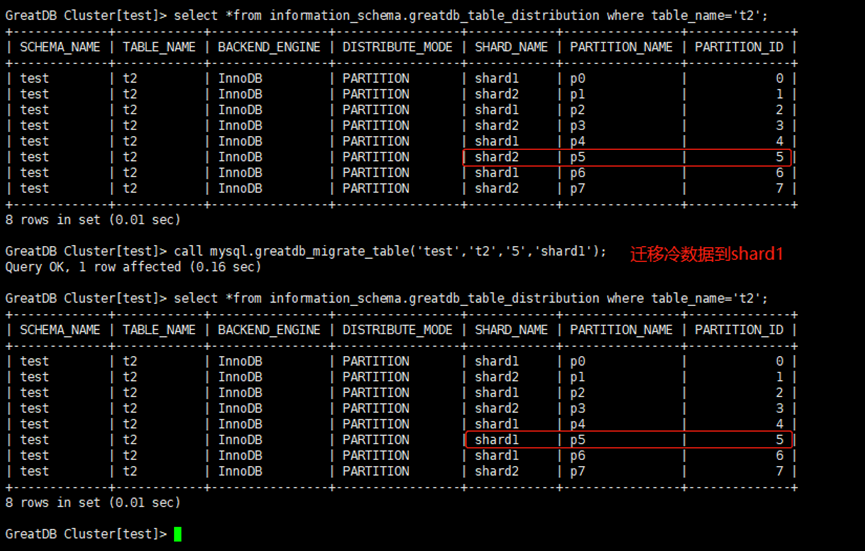Click partition ID 3 in the first result table
Viewport: 865px width, 551px height.
coord(779,126)
